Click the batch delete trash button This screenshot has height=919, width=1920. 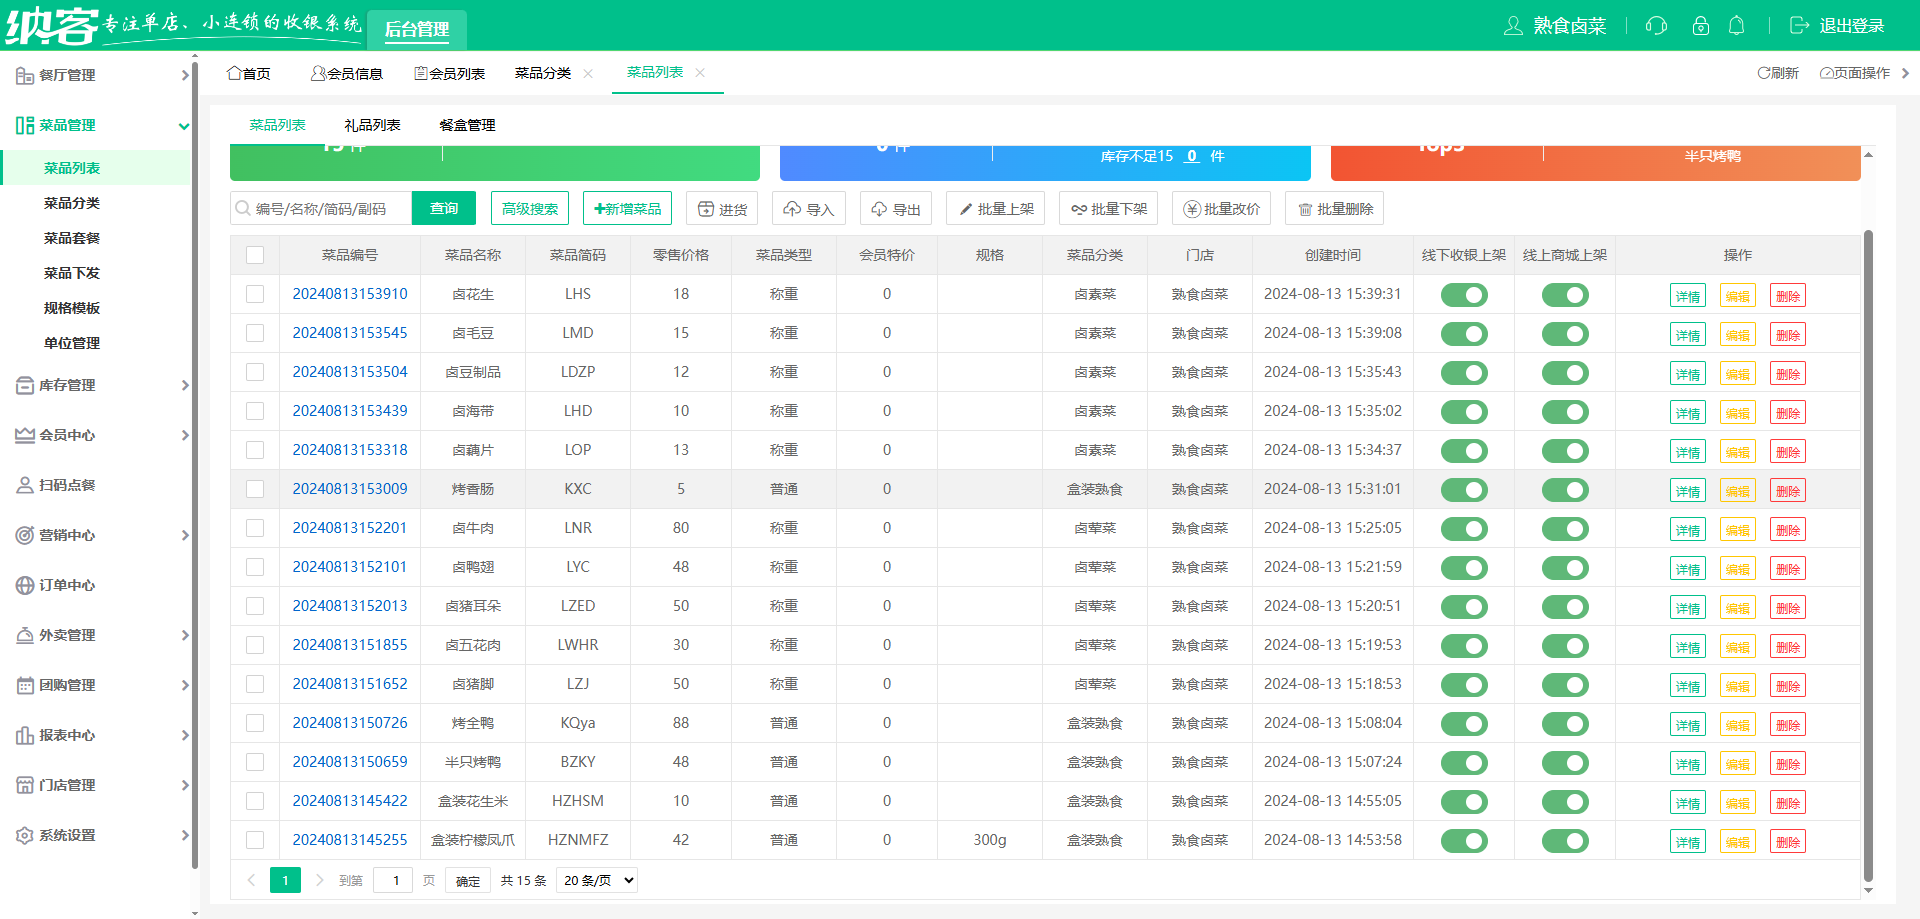(x=1334, y=209)
